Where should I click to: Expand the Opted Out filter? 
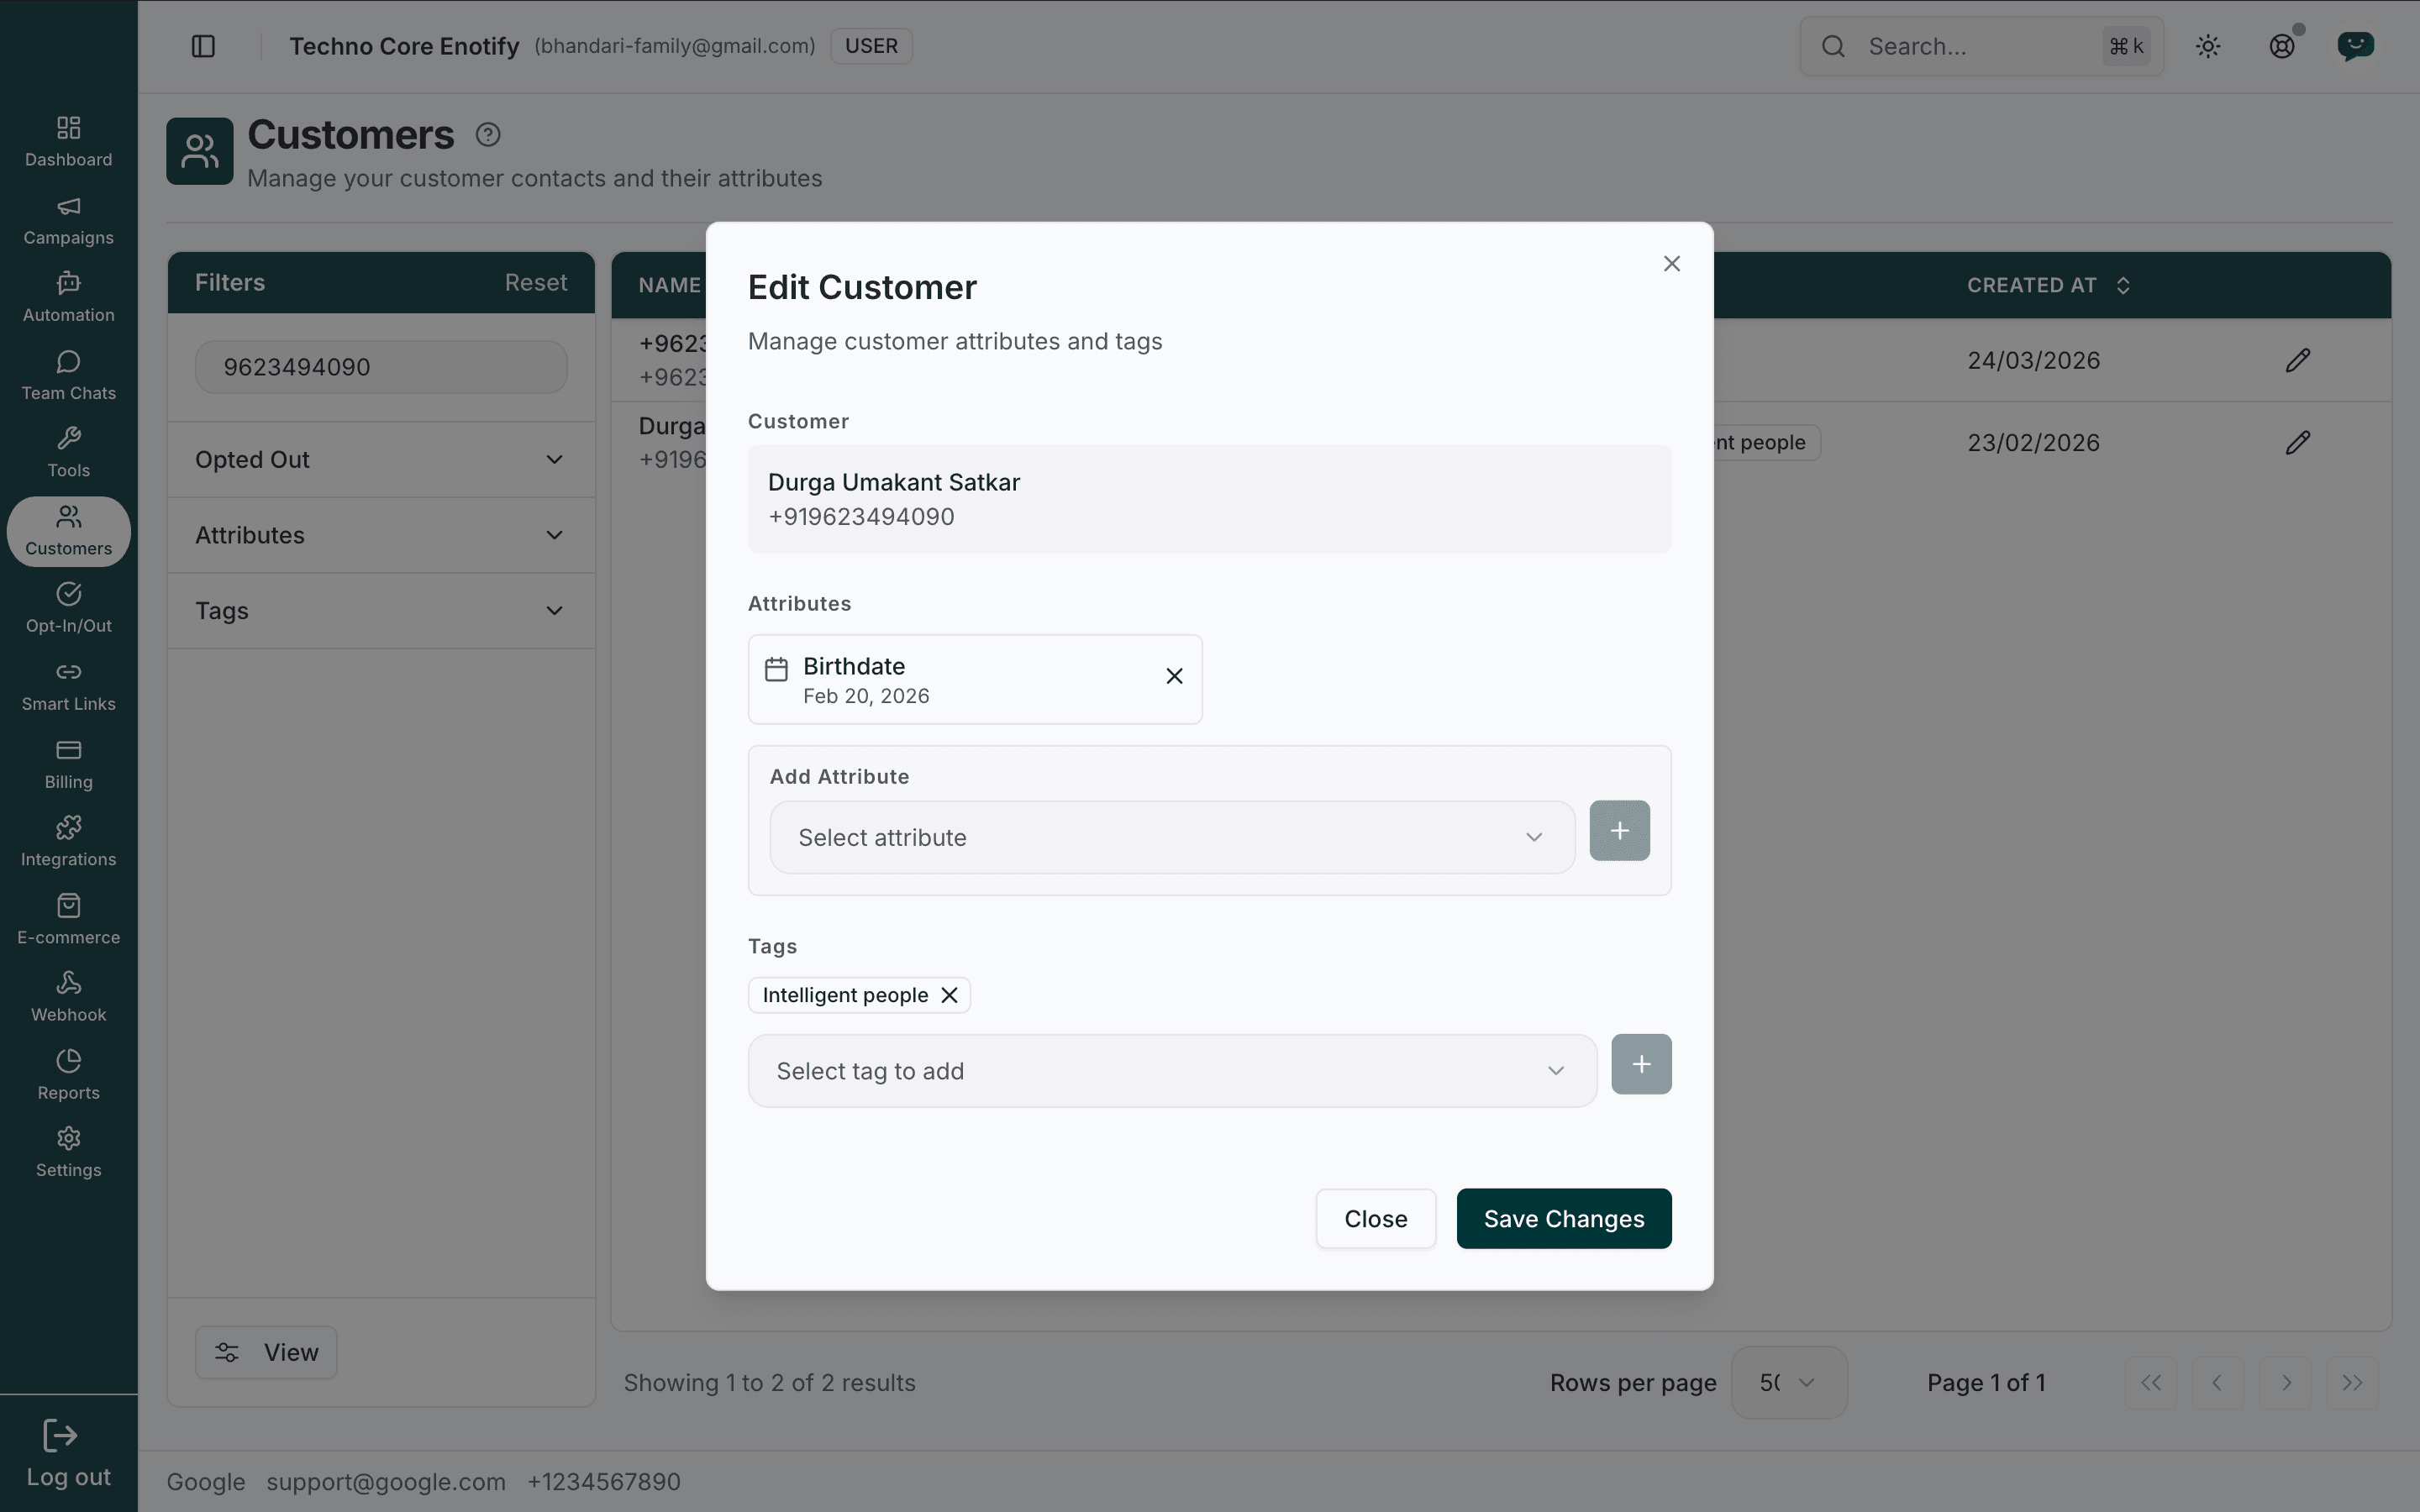[x=381, y=460]
